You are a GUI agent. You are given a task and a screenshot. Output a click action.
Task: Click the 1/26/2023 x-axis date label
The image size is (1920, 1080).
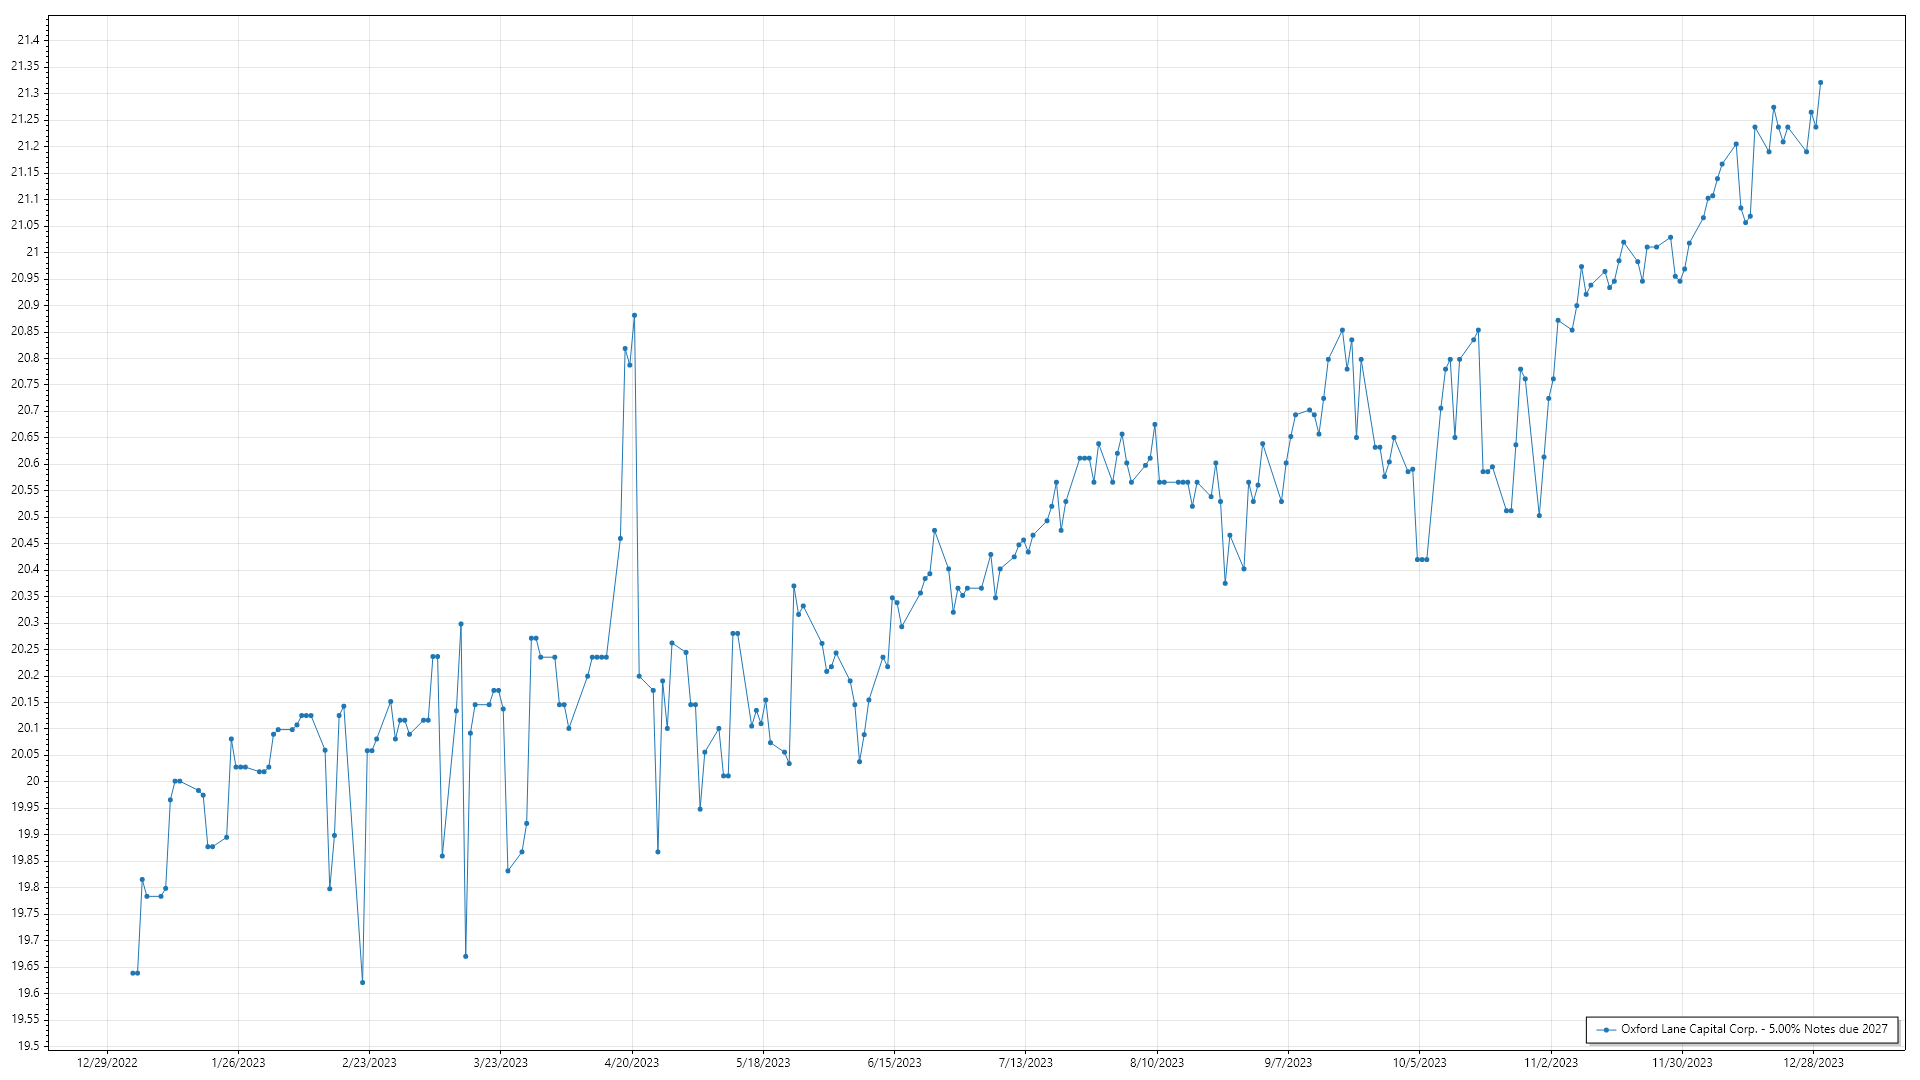pos(238,1062)
